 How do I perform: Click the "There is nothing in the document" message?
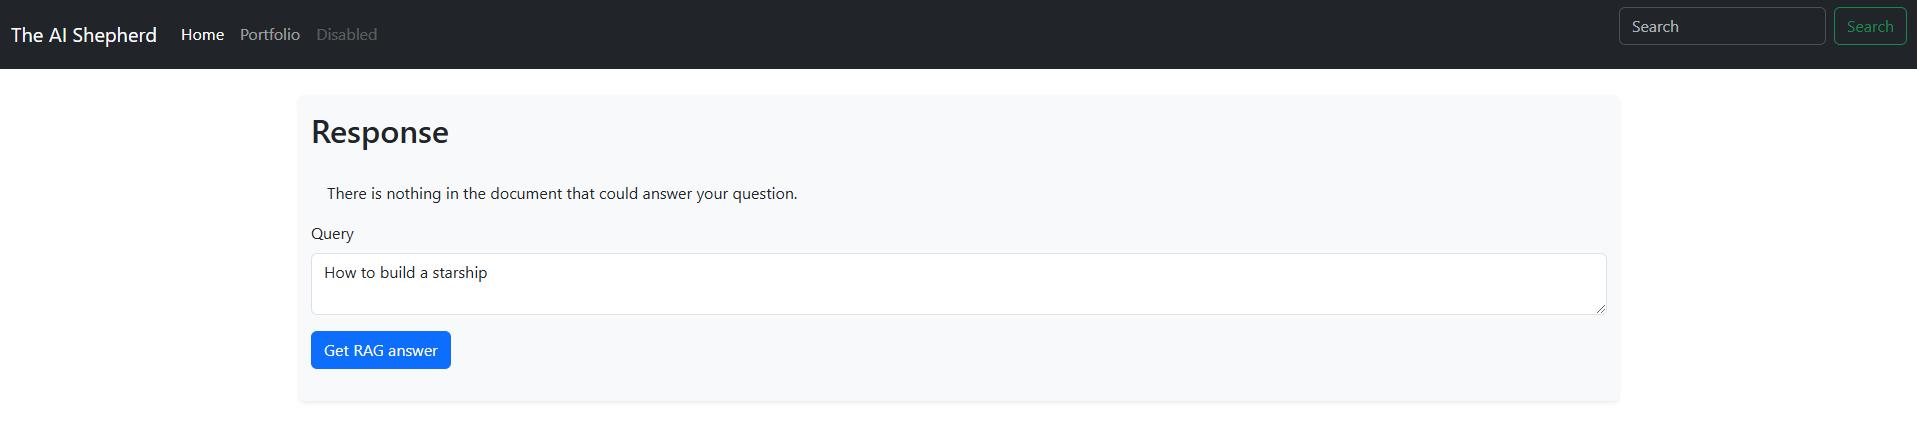[561, 194]
